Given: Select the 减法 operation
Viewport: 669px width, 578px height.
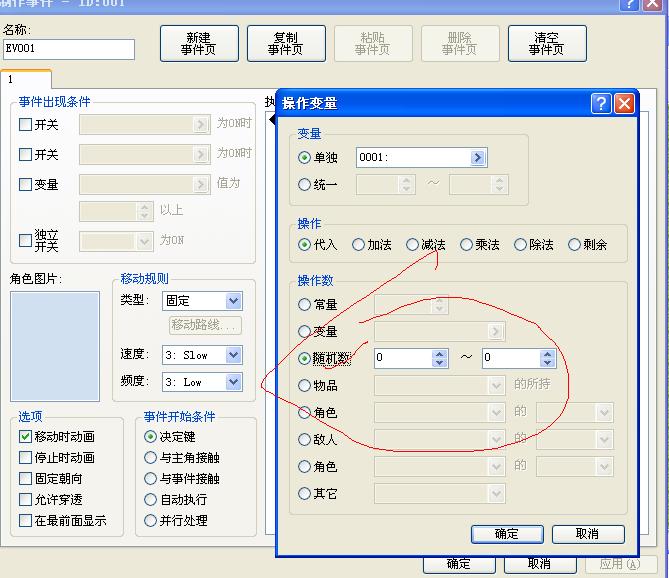Looking at the screenshot, I should click(x=412, y=245).
